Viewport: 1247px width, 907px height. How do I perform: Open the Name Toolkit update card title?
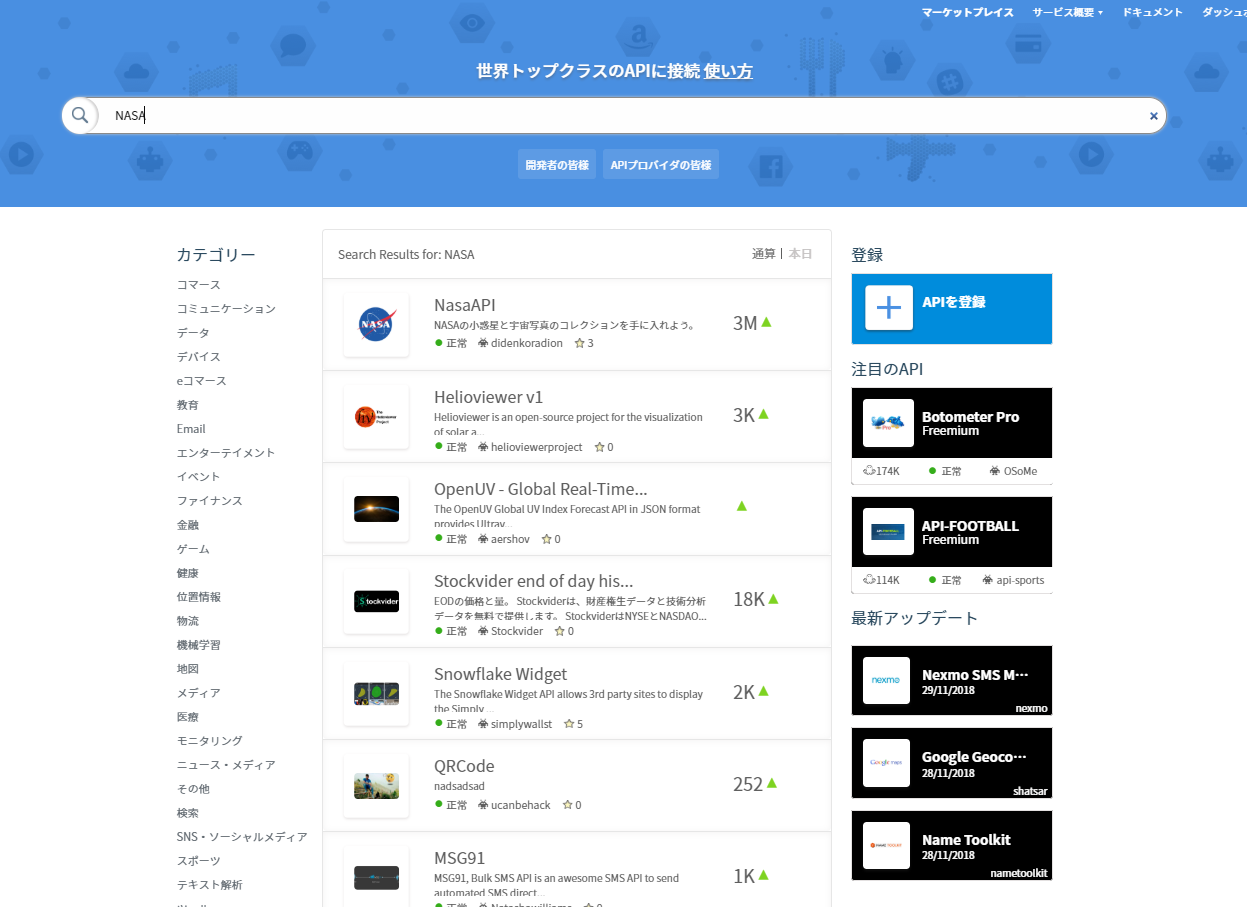tap(966, 840)
